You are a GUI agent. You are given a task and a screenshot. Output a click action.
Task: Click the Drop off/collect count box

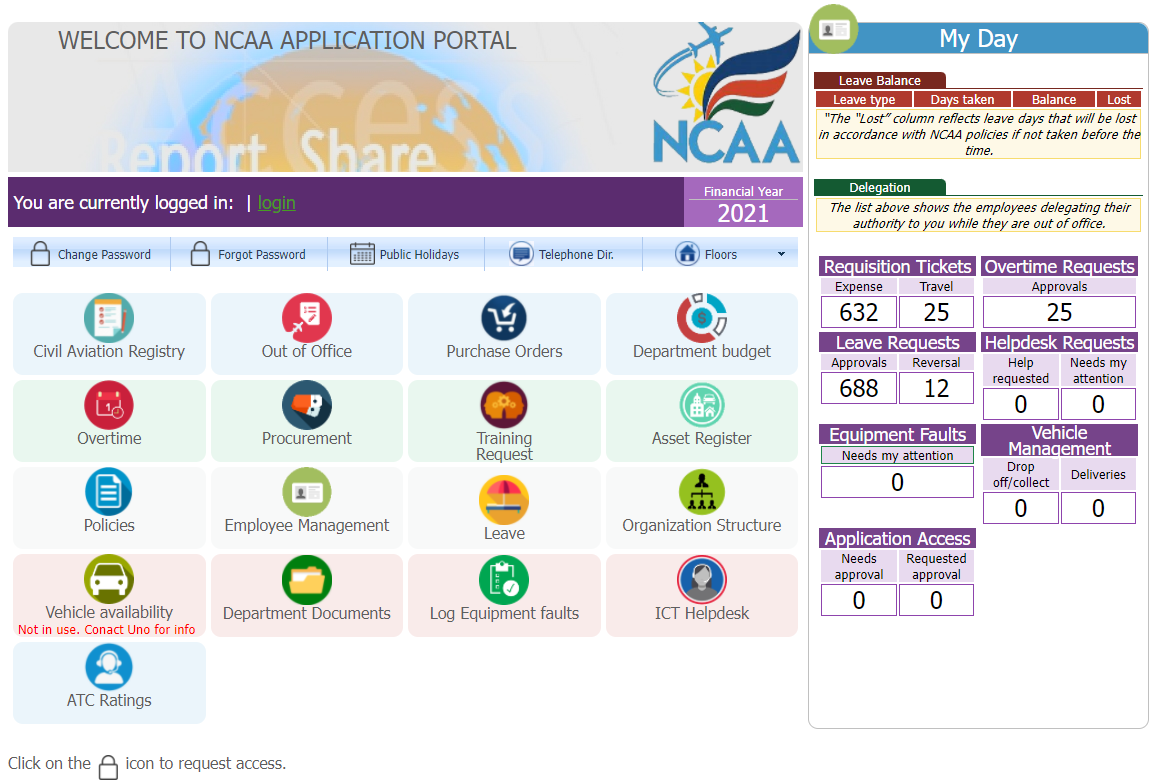tap(1020, 508)
